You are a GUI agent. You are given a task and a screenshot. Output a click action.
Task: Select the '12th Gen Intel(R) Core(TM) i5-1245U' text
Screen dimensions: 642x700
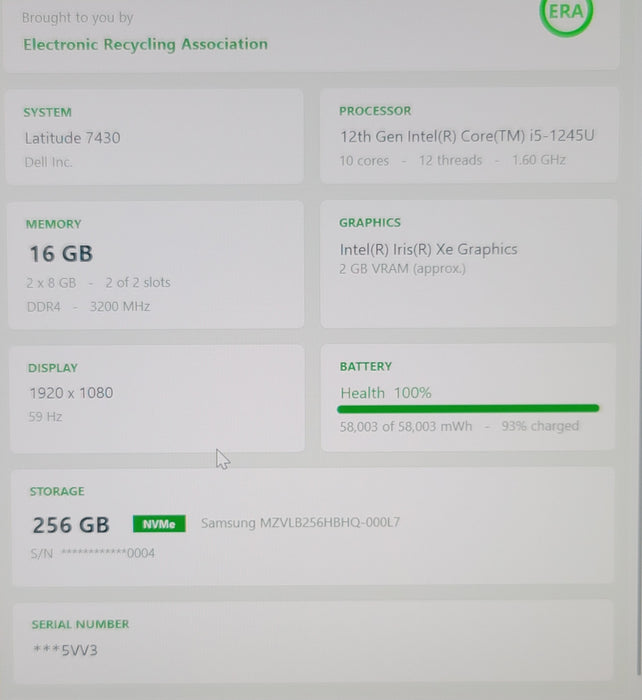(x=467, y=136)
